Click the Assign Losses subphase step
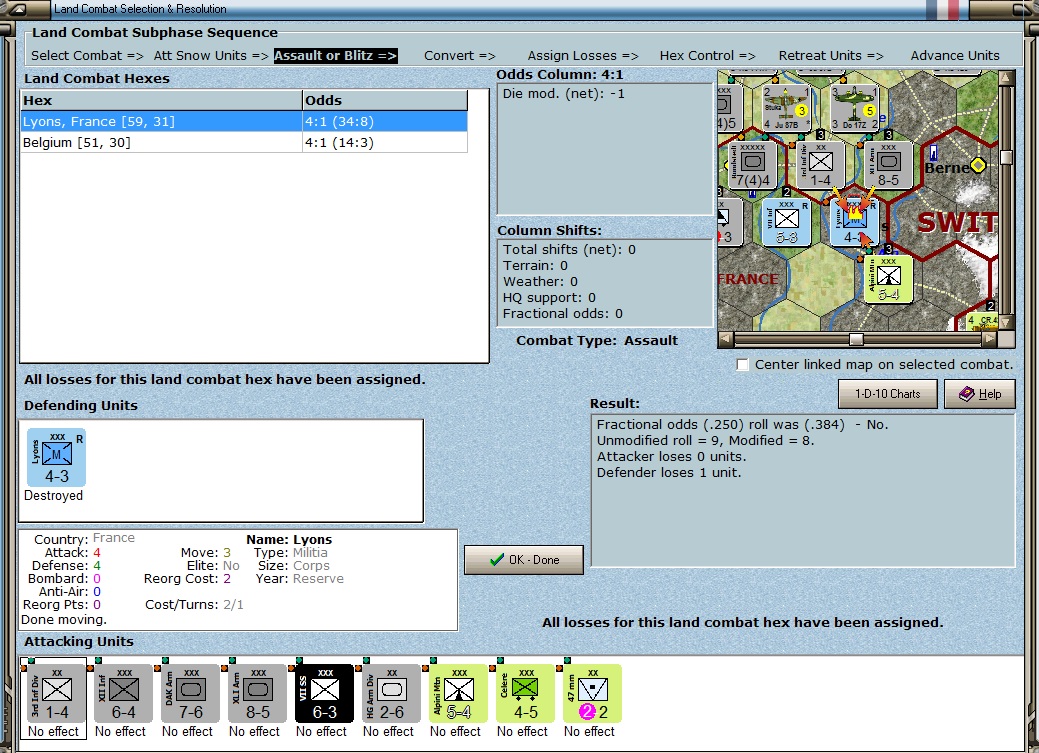This screenshot has width=1039, height=753. [x=583, y=56]
